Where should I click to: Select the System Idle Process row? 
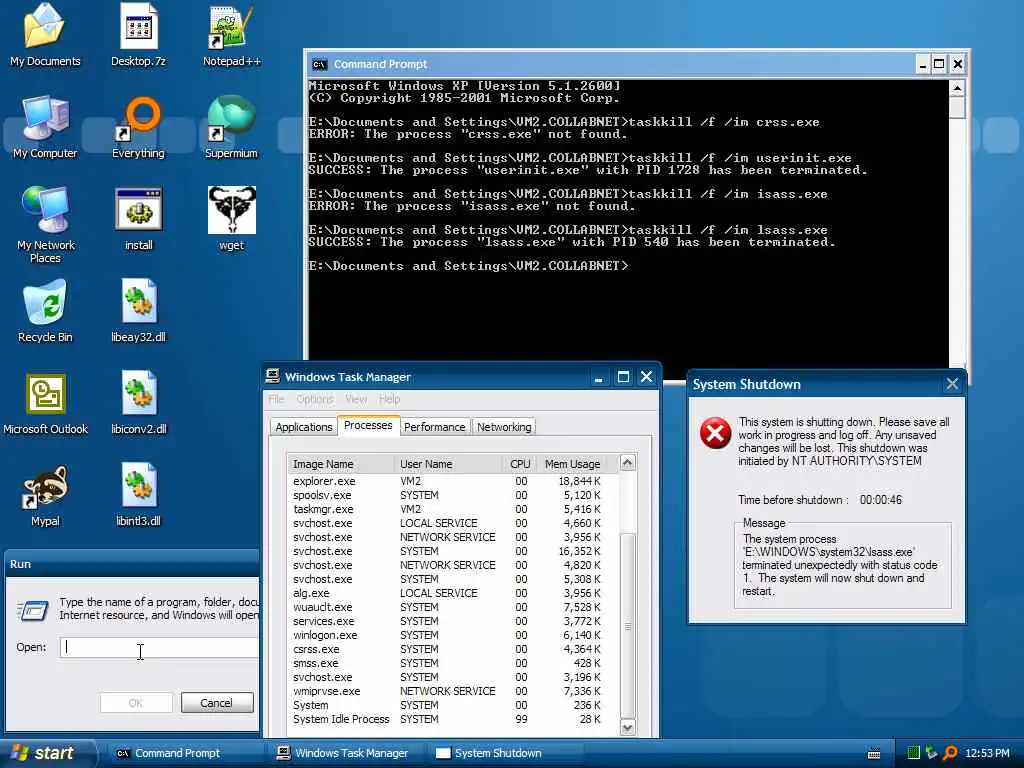(x=453, y=719)
